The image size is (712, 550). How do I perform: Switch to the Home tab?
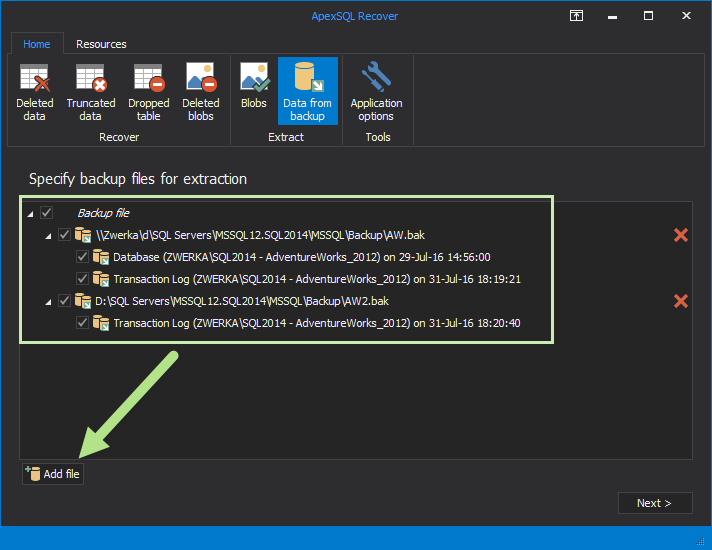pyautogui.click(x=37, y=44)
